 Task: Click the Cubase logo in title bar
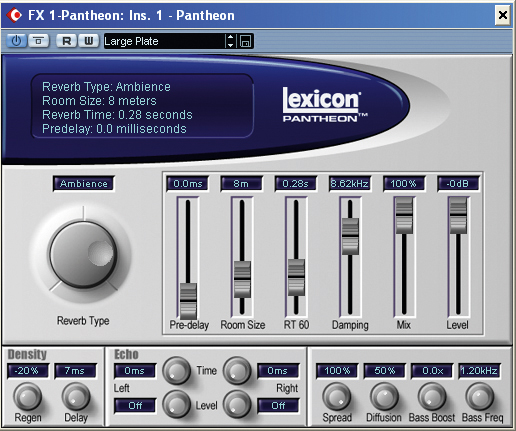[x=14, y=15]
